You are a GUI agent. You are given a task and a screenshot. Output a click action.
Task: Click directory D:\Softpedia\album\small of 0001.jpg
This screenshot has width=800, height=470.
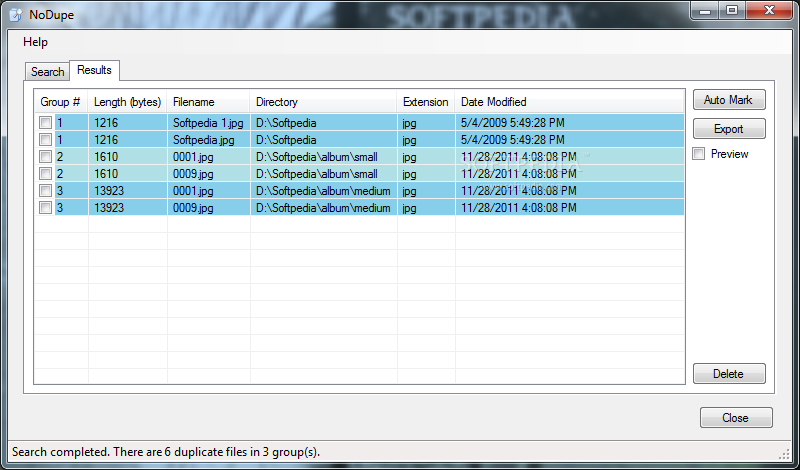click(x=317, y=157)
